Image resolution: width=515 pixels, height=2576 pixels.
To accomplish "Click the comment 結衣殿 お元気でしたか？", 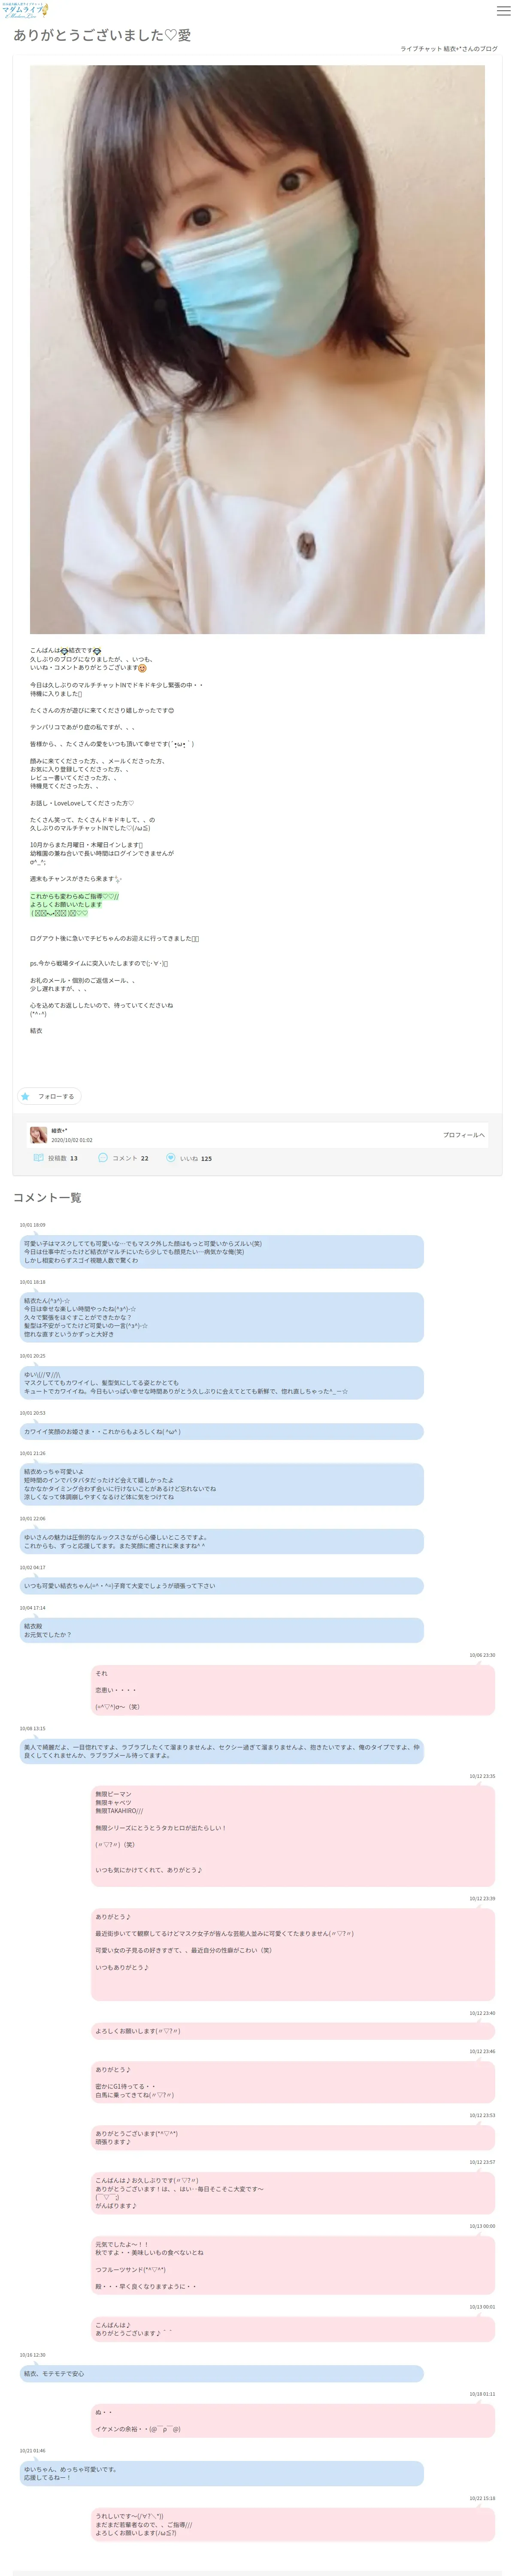I will pyautogui.click(x=221, y=1631).
